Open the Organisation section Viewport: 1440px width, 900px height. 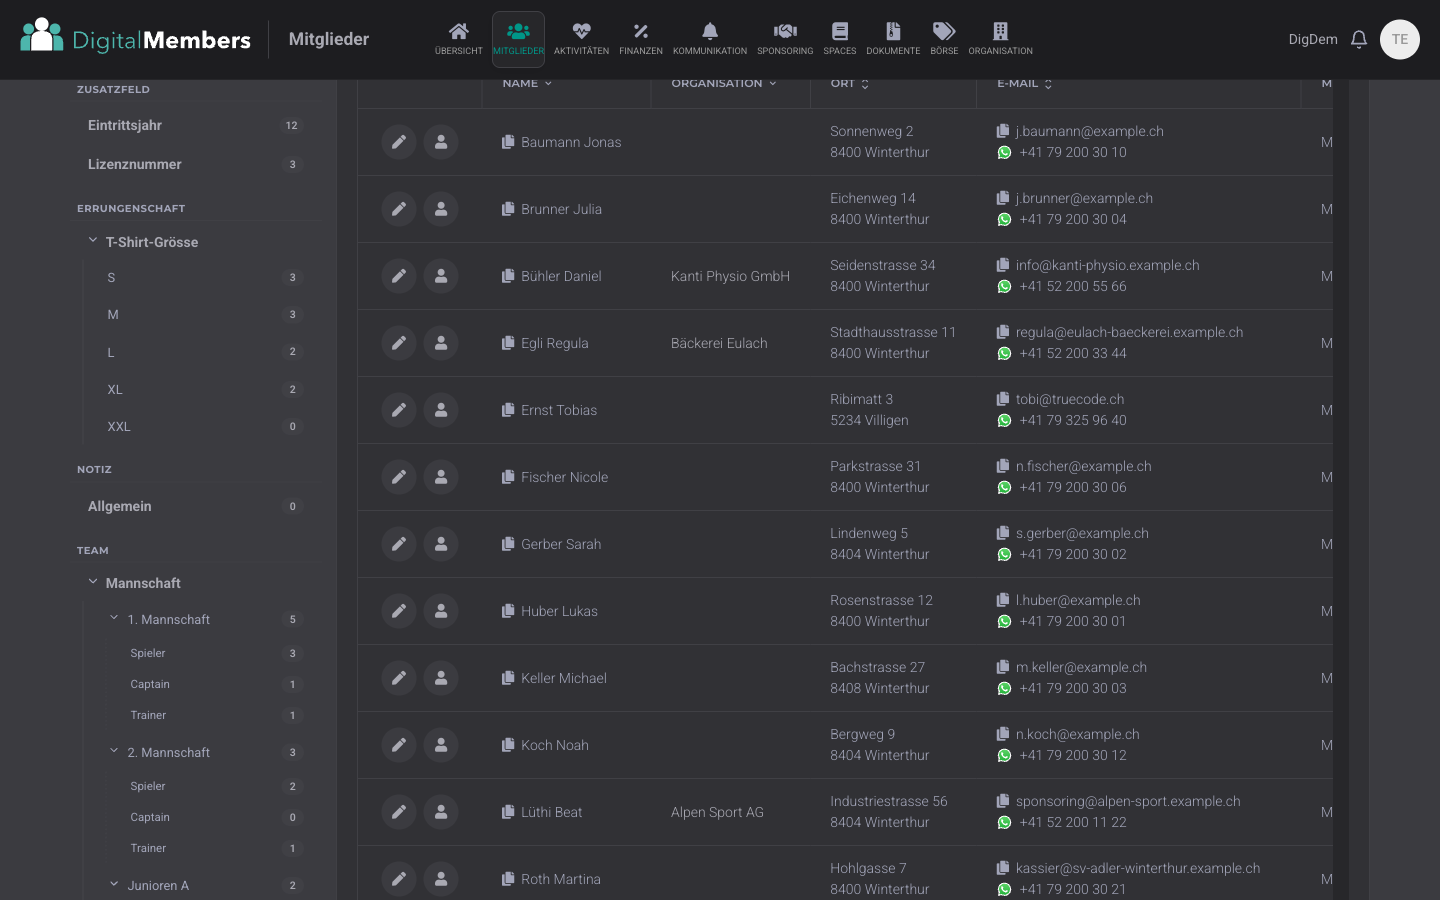[1000, 39]
